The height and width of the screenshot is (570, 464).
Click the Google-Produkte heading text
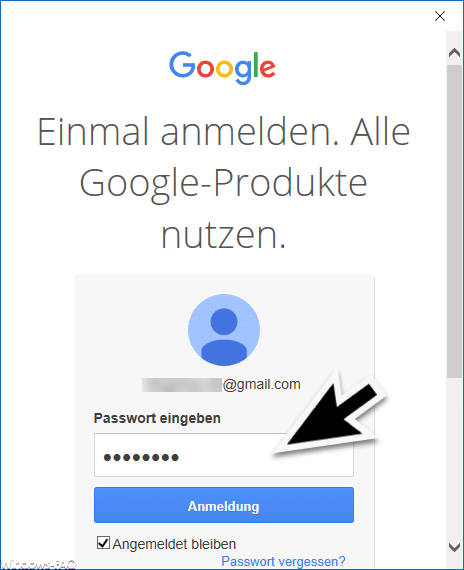(x=223, y=185)
